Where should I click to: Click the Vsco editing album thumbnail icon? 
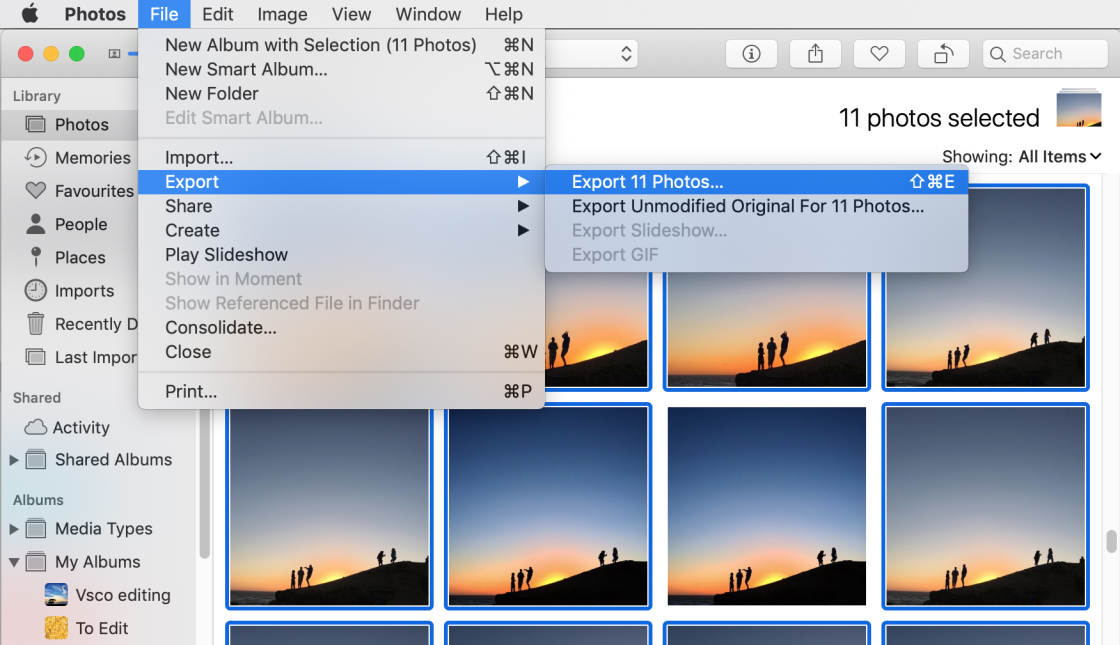pyautogui.click(x=56, y=594)
